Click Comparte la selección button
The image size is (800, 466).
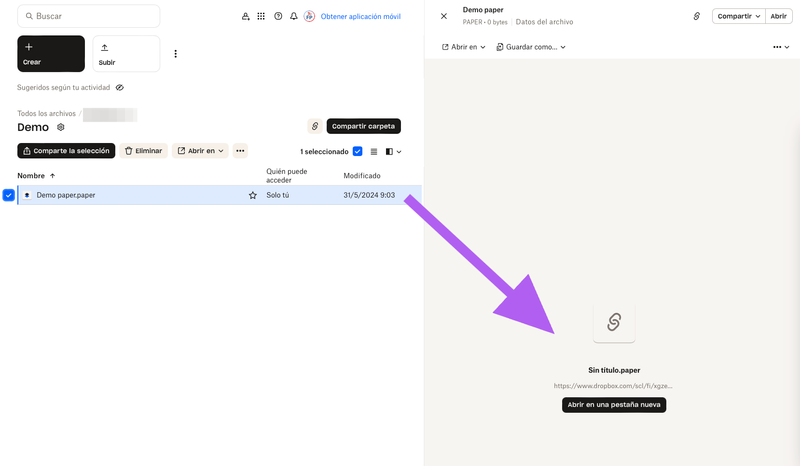click(x=66, y=151)
